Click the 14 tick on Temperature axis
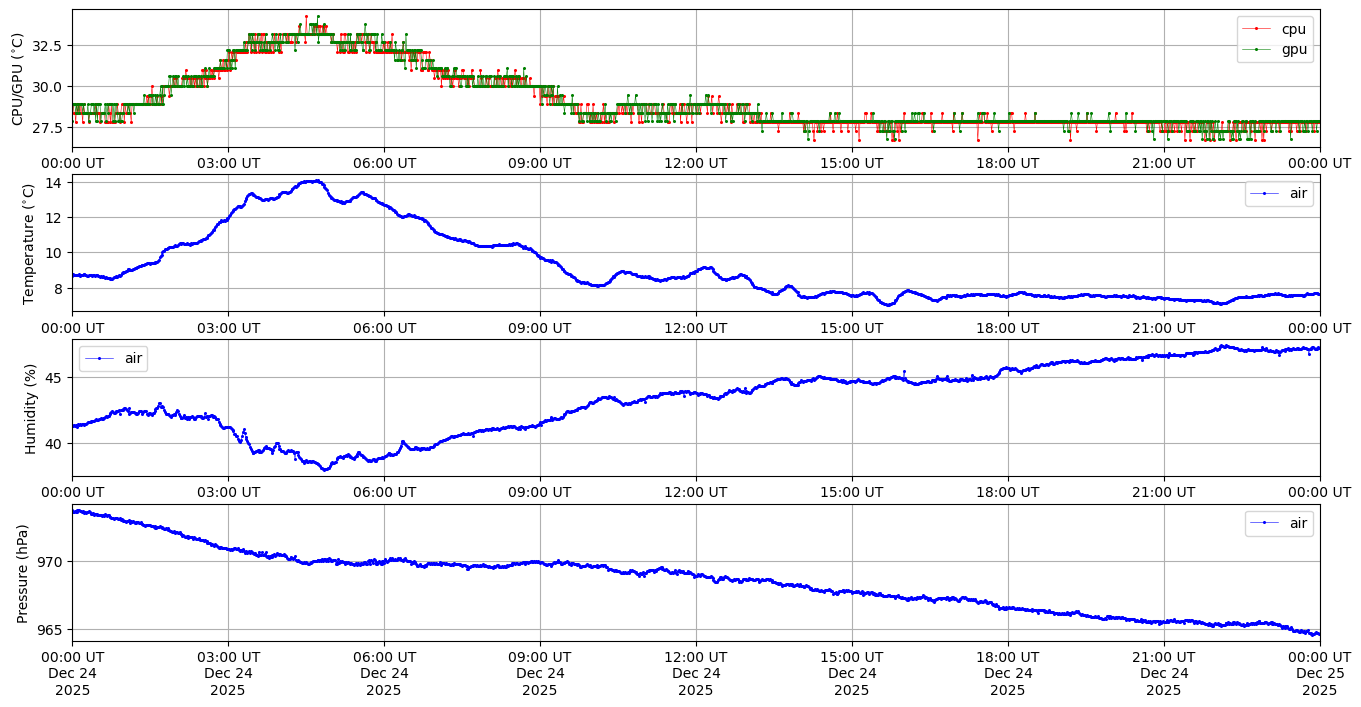This screenshot has width=1361, height=707. tap(54, 182)
